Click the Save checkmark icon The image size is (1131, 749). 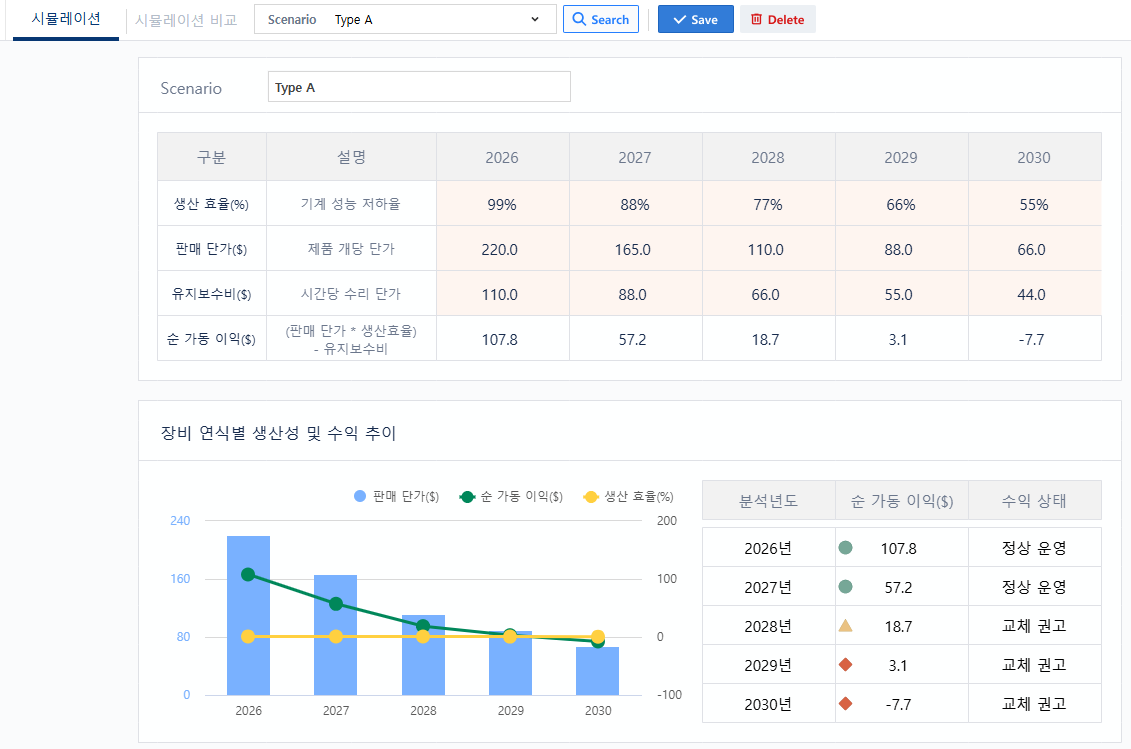tap(679, 19)
